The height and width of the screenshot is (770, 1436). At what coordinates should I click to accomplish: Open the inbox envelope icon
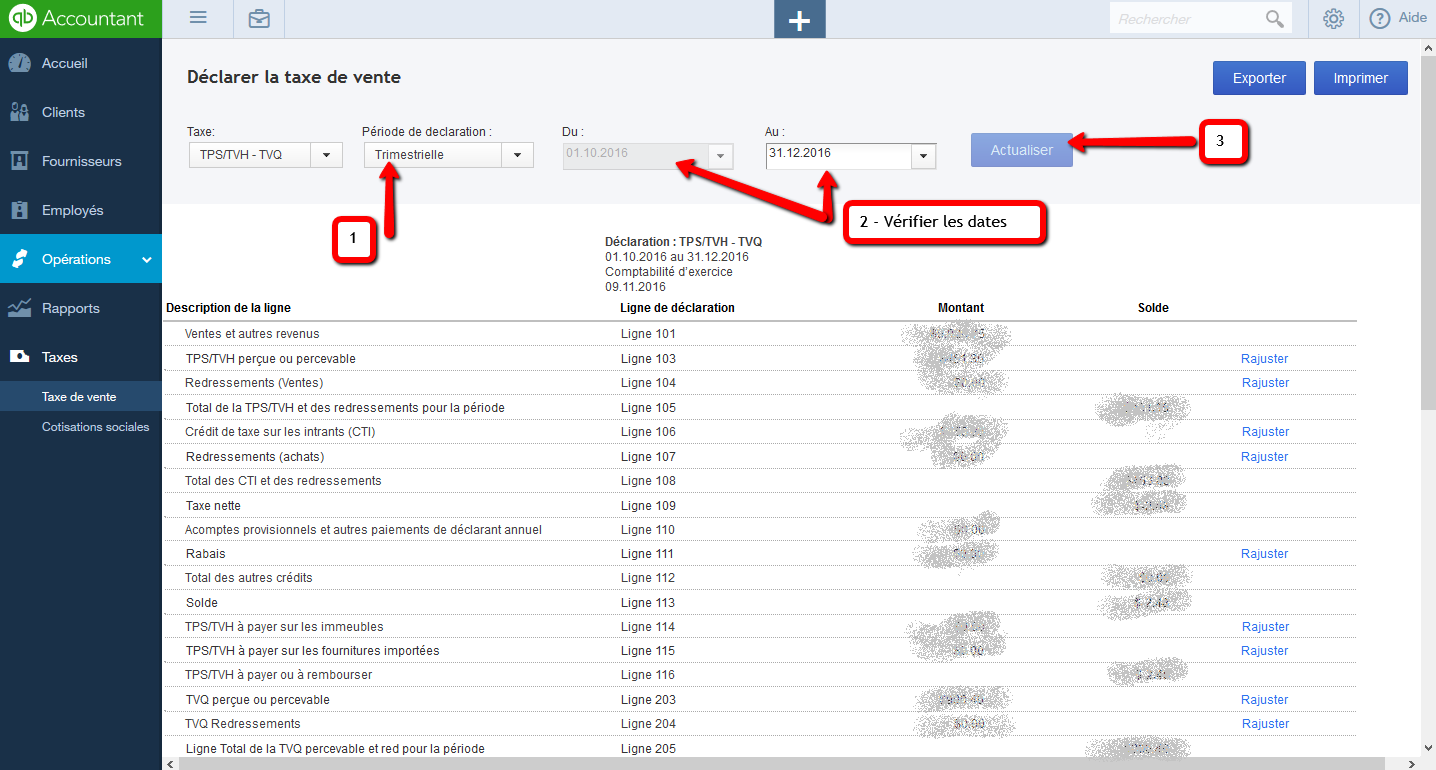tap(258, 19)
